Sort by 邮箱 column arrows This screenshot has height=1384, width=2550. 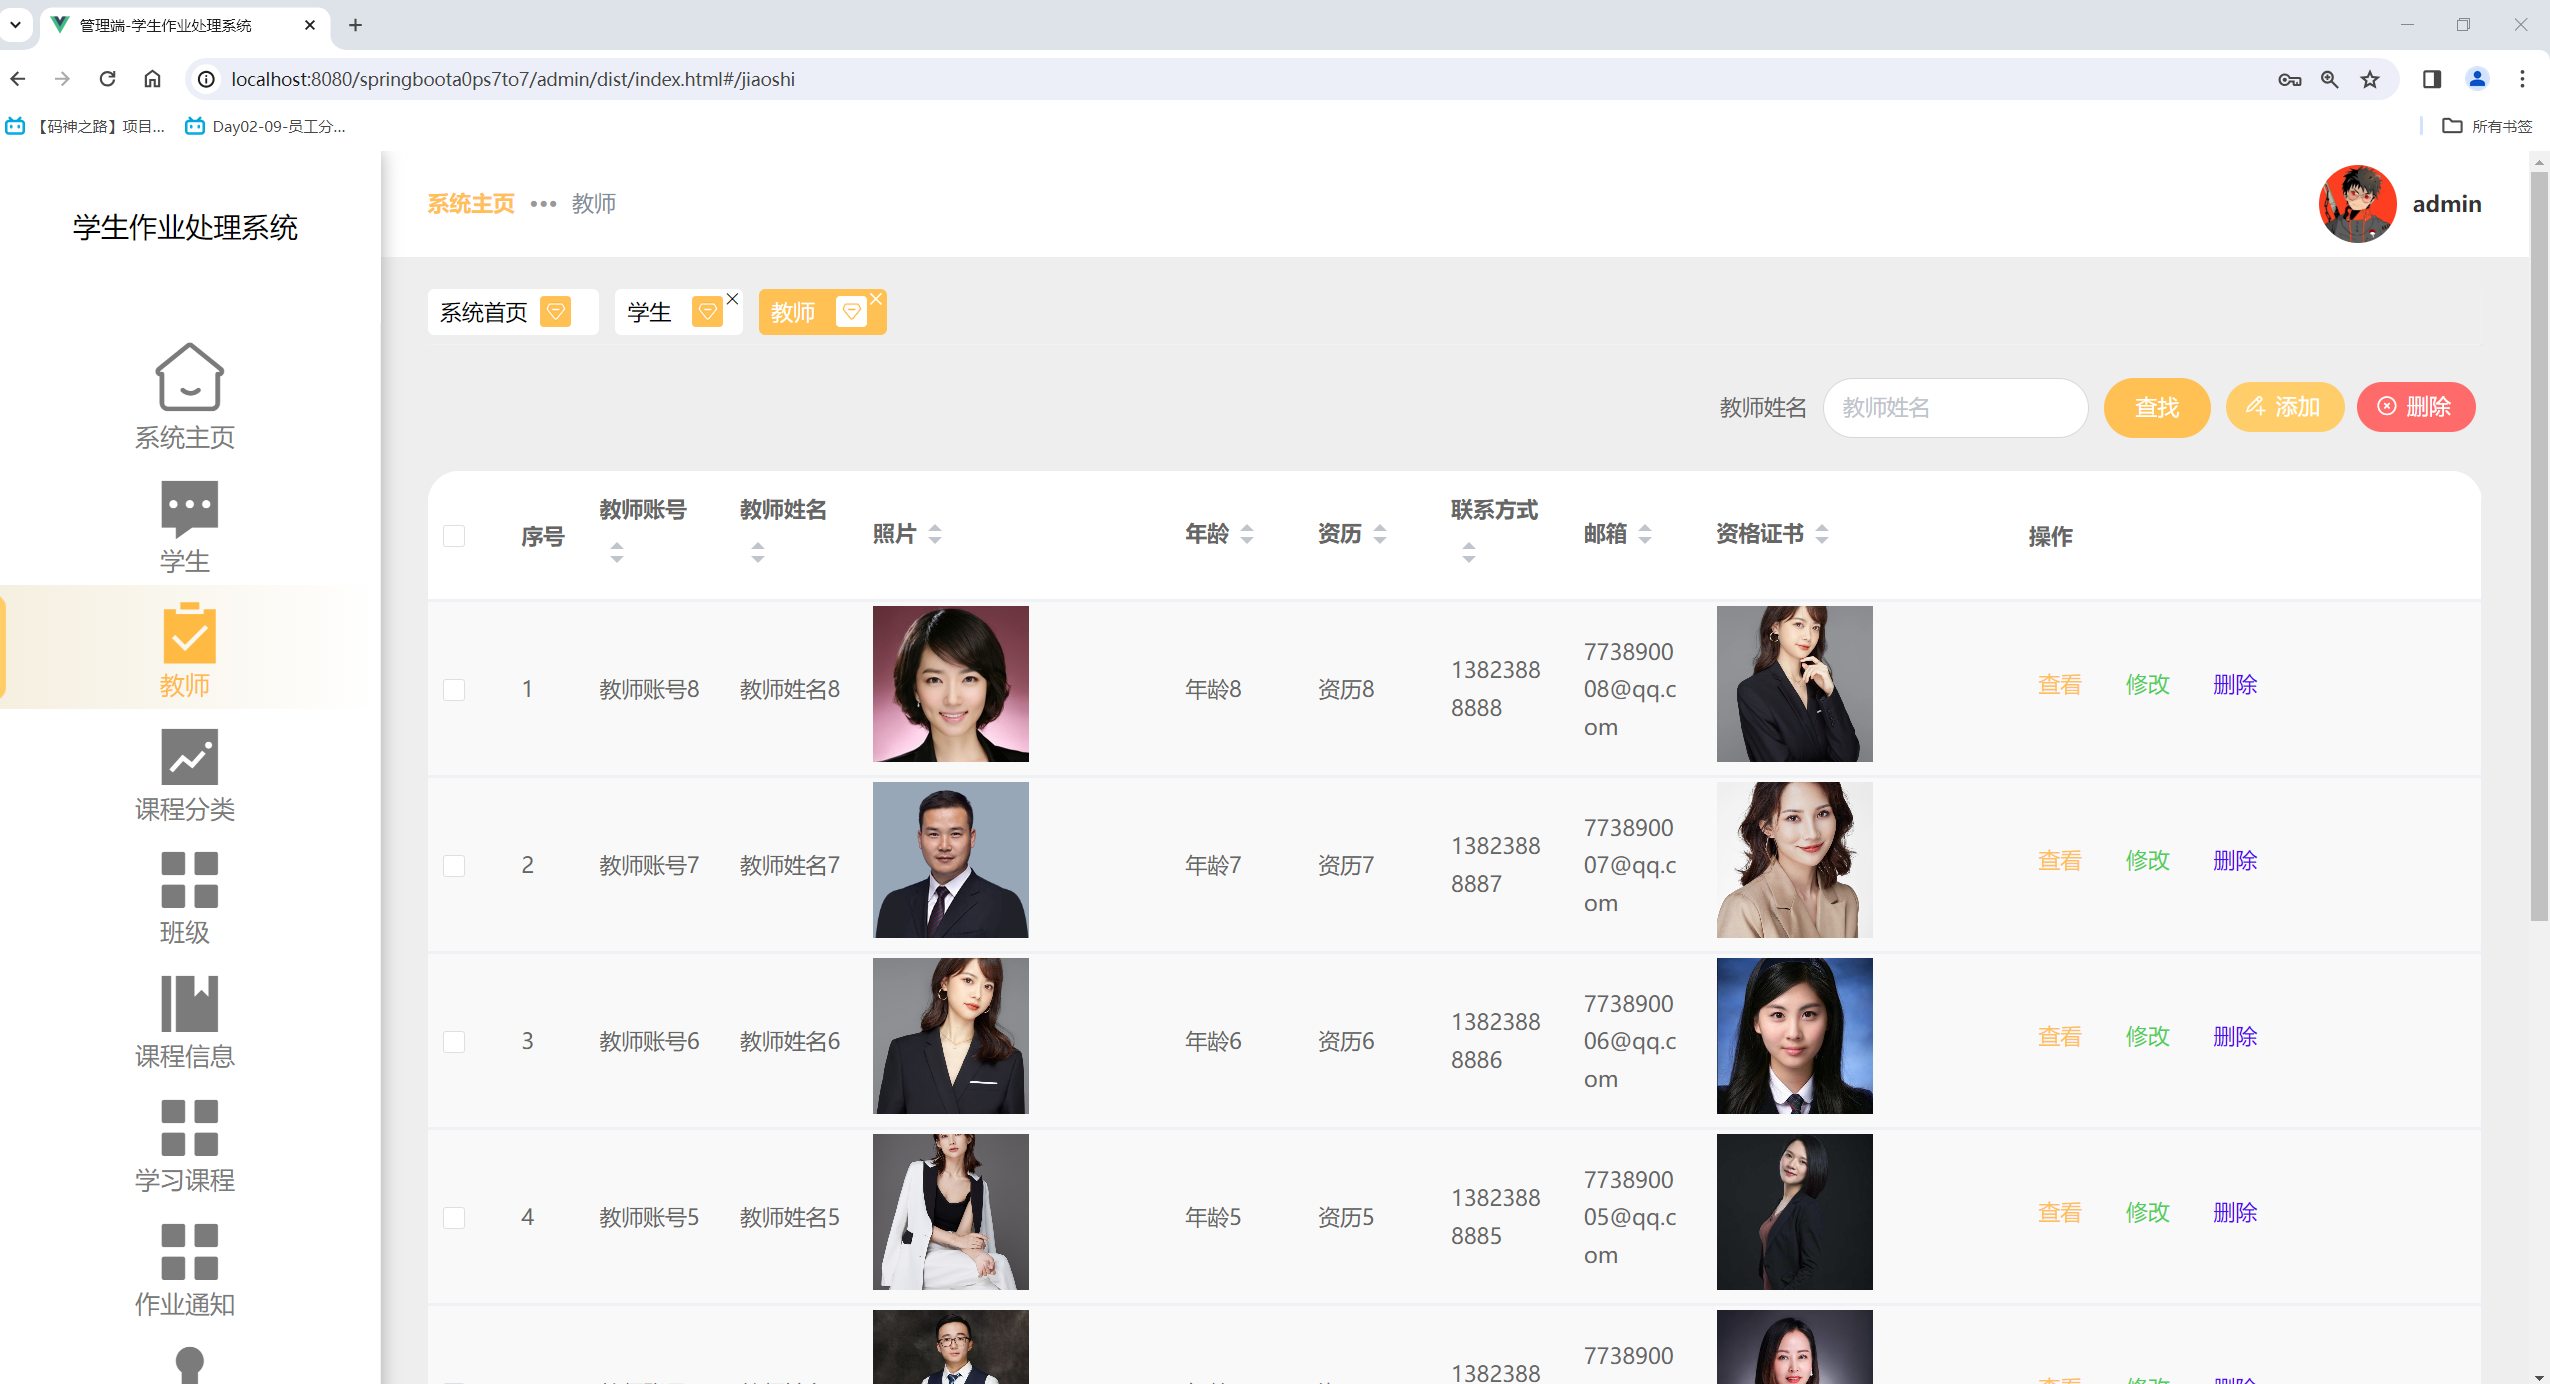point(1645,534)
